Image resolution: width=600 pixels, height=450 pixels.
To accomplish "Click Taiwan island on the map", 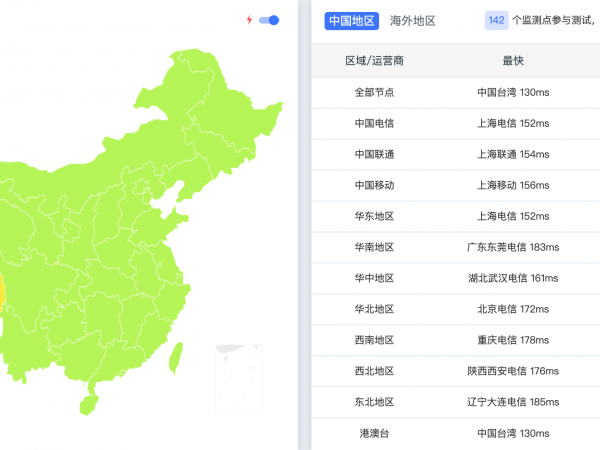I will (x=177, y=354).
